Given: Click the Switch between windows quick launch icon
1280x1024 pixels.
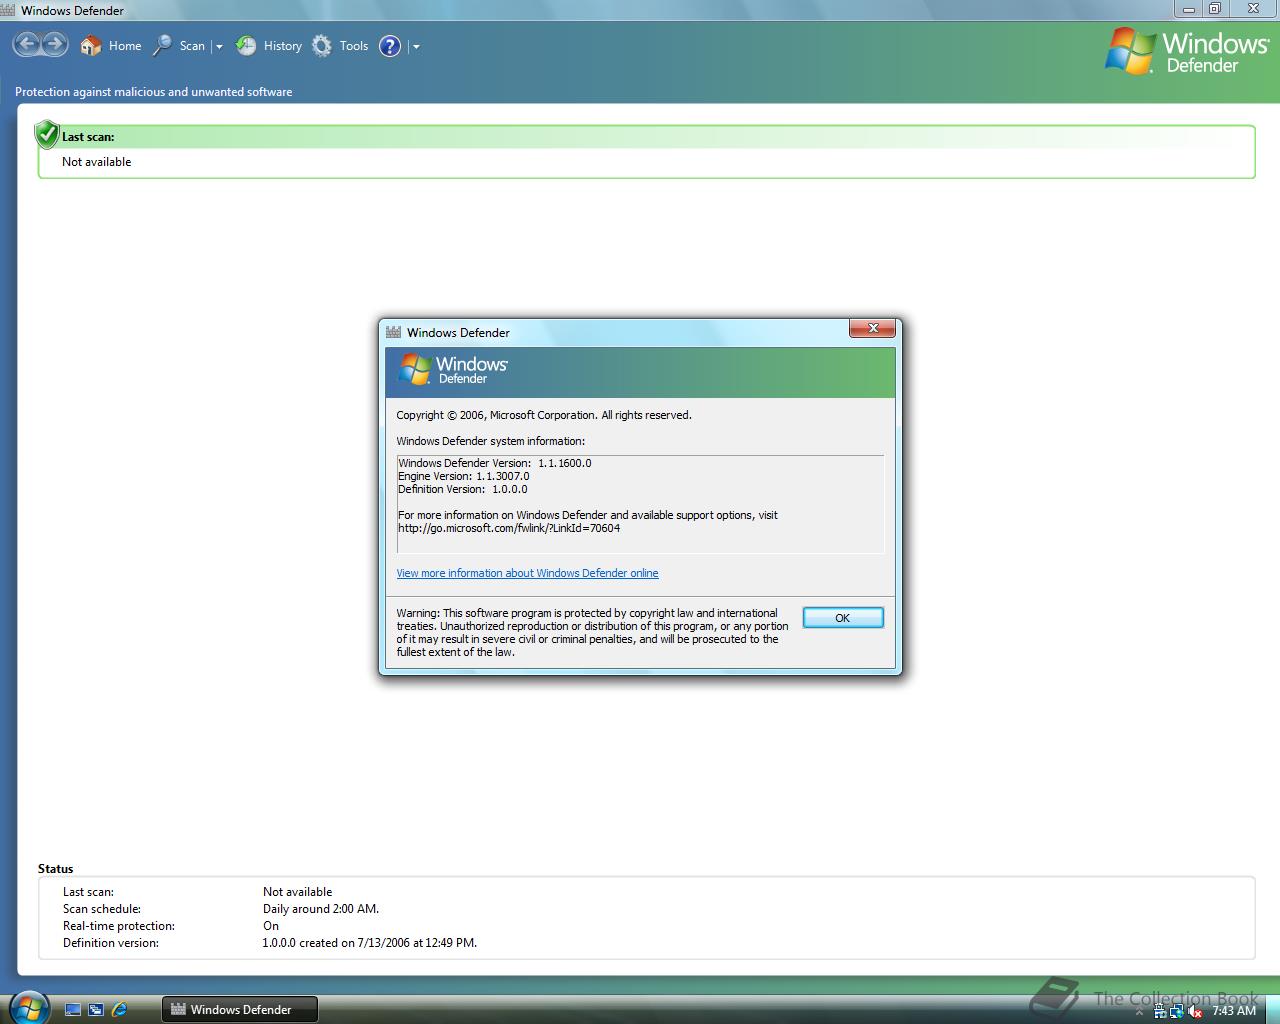Looking at the screenshot, I should (96, 1010).
